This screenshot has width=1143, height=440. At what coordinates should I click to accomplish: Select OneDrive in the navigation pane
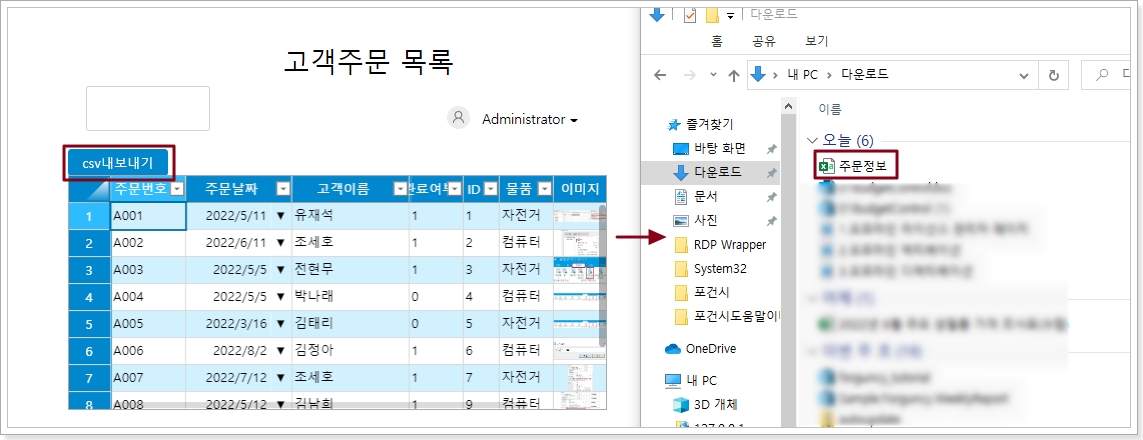710,348
